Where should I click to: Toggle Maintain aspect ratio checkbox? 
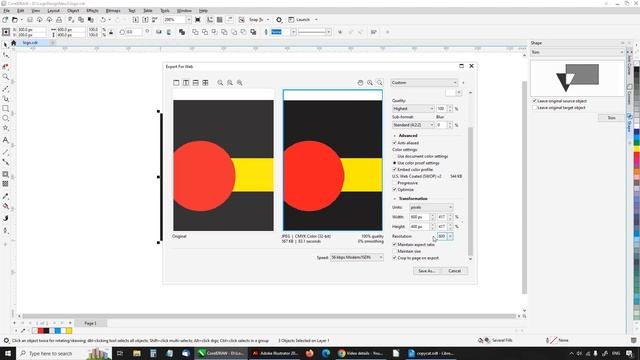[394, 244]
